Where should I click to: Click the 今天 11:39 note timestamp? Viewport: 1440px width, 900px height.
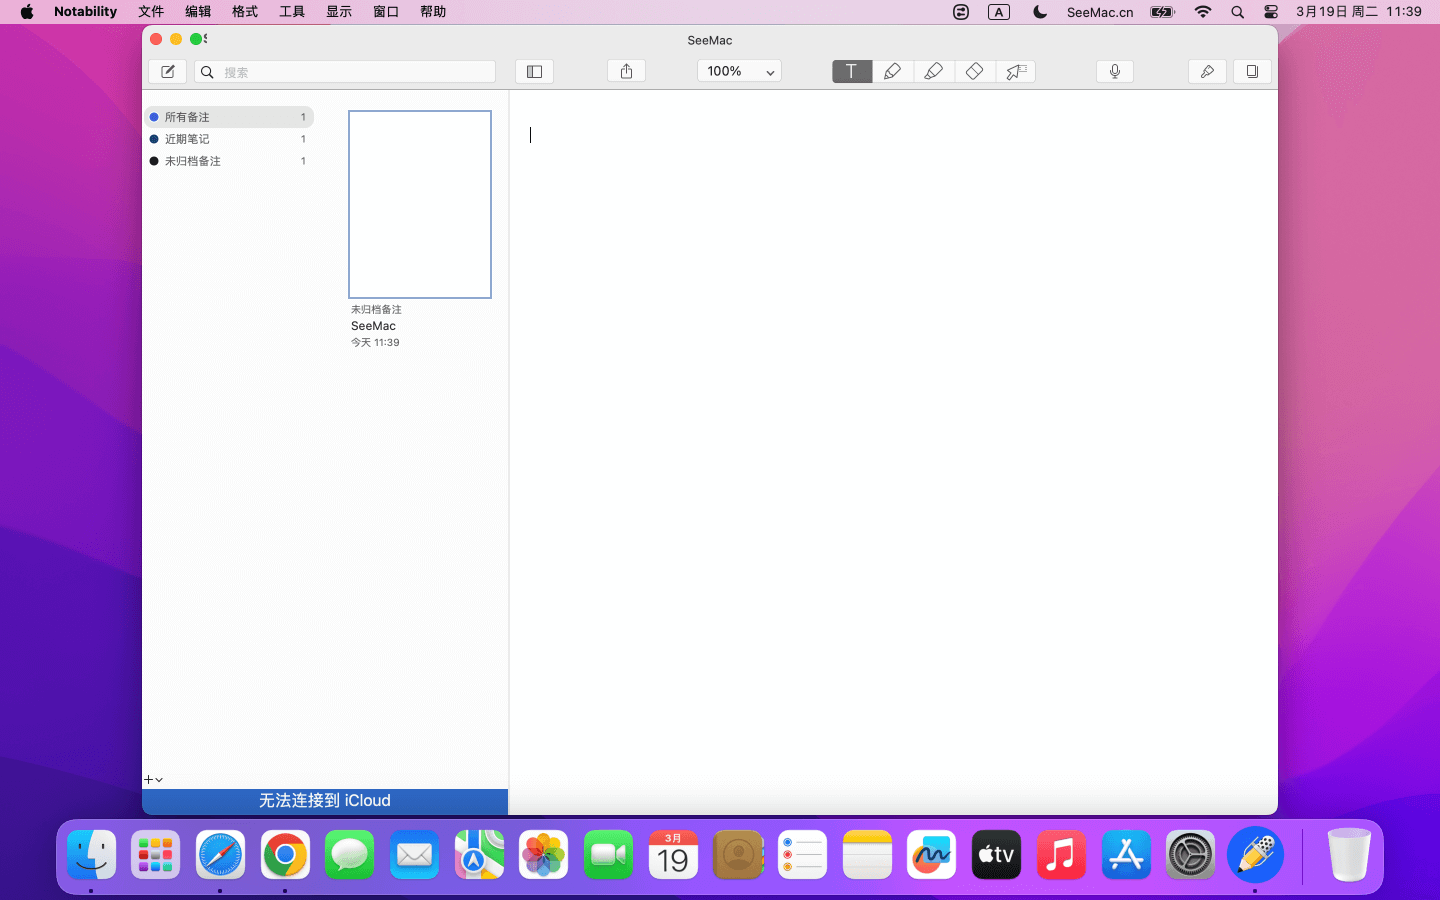pyautogui.click(x=375, y=342)
